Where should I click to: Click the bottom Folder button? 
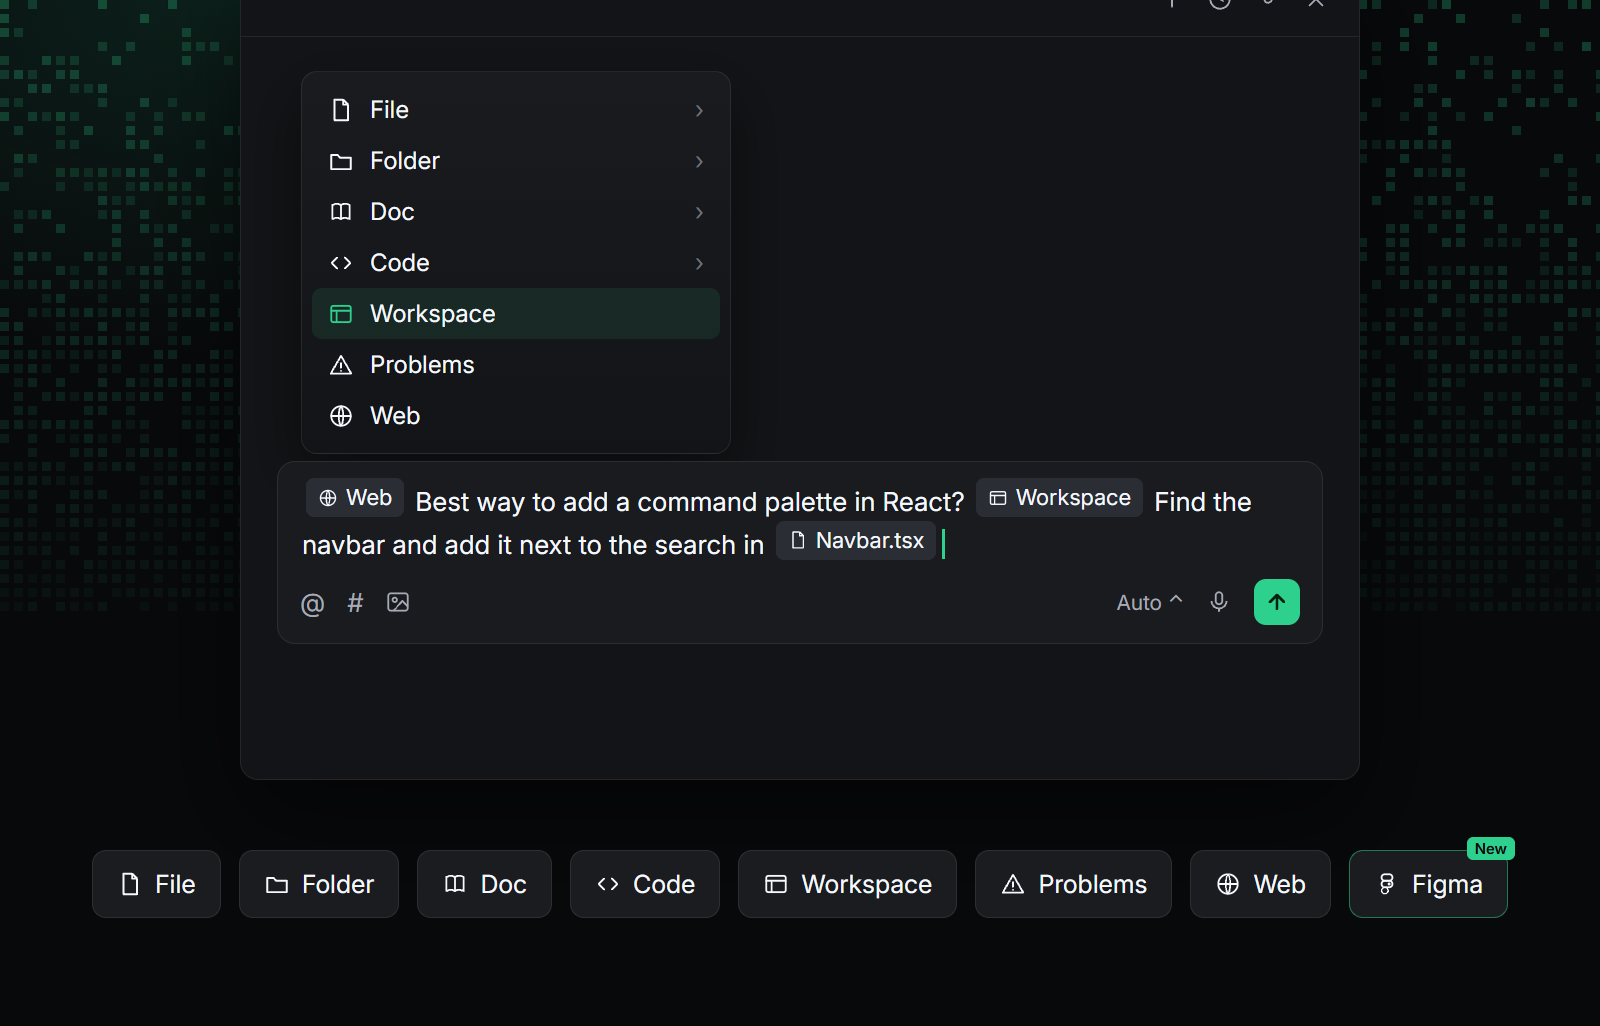tap(319, 884)
